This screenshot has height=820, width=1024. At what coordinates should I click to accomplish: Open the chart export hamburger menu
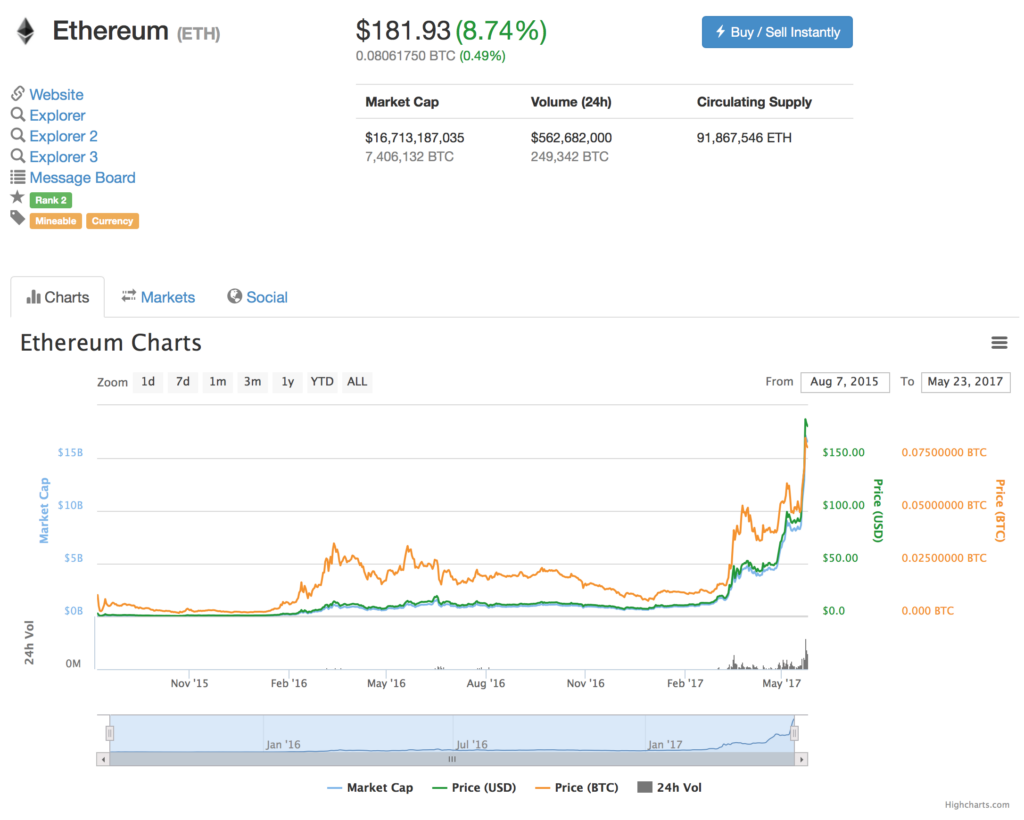pos(999,342)
